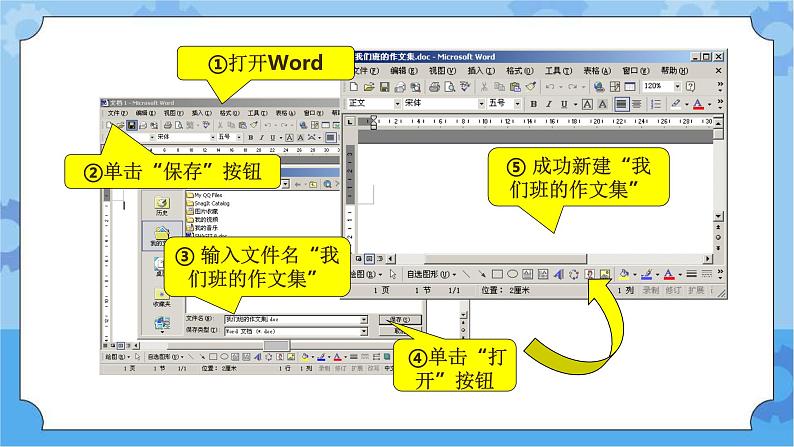Image resolution: width=794 pixels, height=447 pixels.
Task: Open My QQ Files folder in Save dialog
Action: (204, 195)
